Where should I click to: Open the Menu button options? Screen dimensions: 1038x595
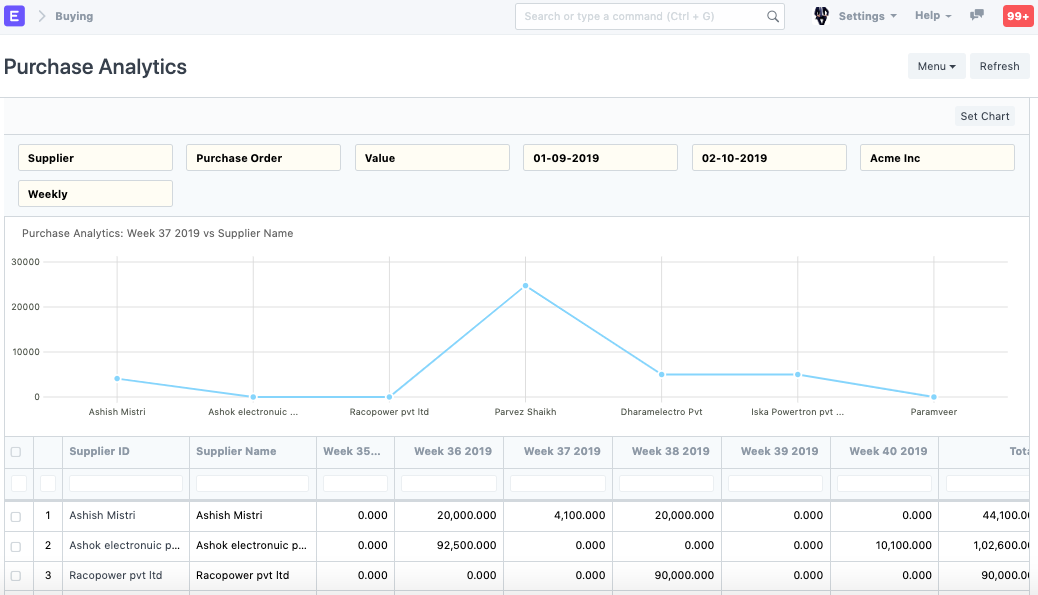(936, 66)
